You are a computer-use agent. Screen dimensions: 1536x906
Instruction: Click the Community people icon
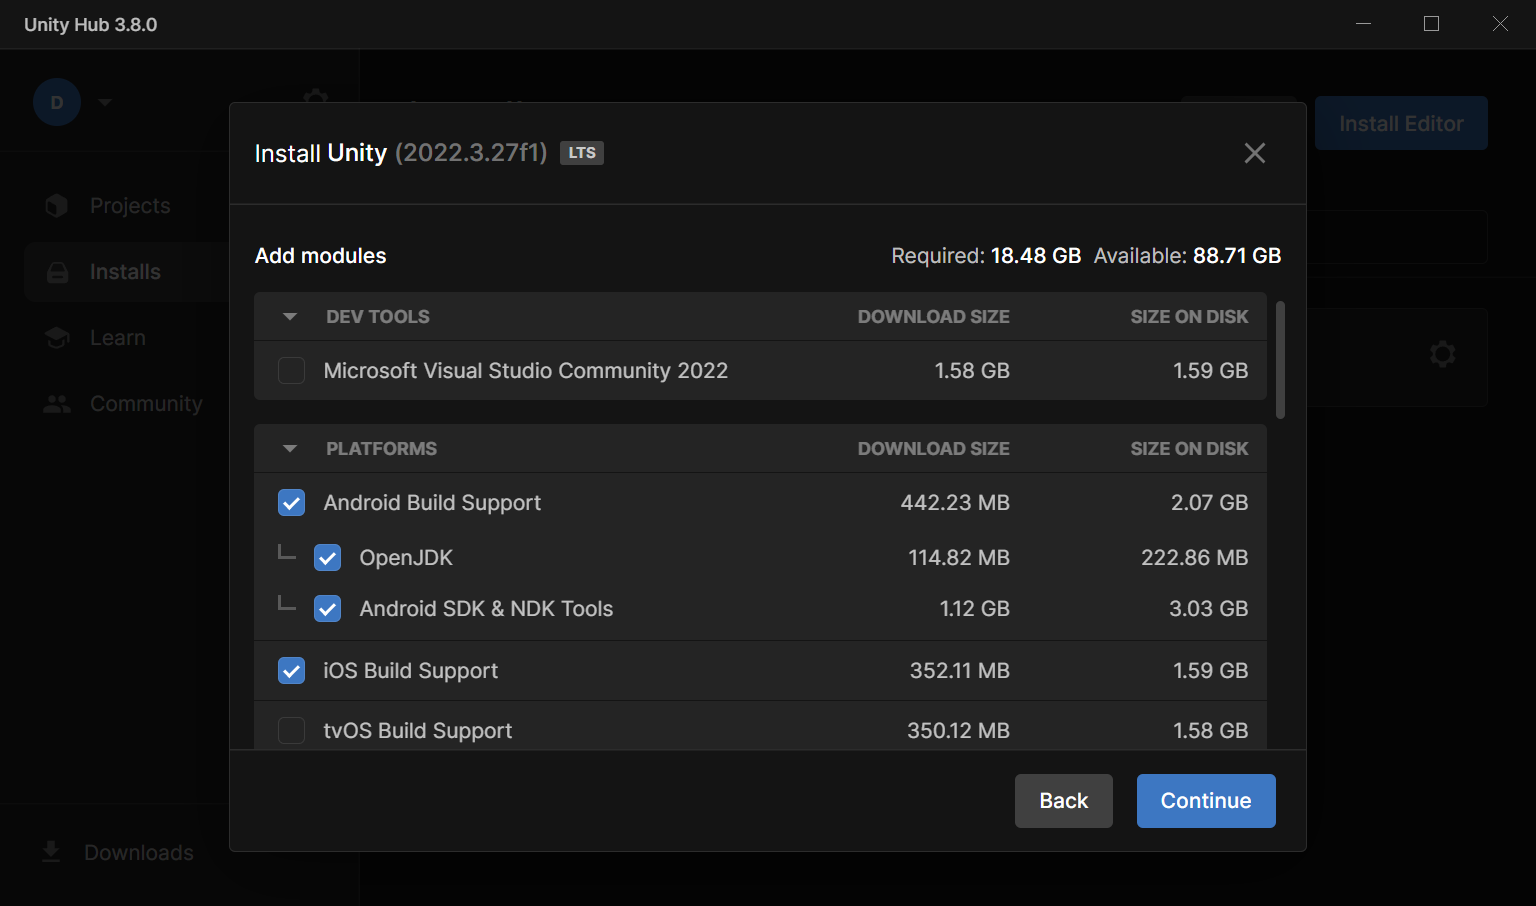[57, 404]
